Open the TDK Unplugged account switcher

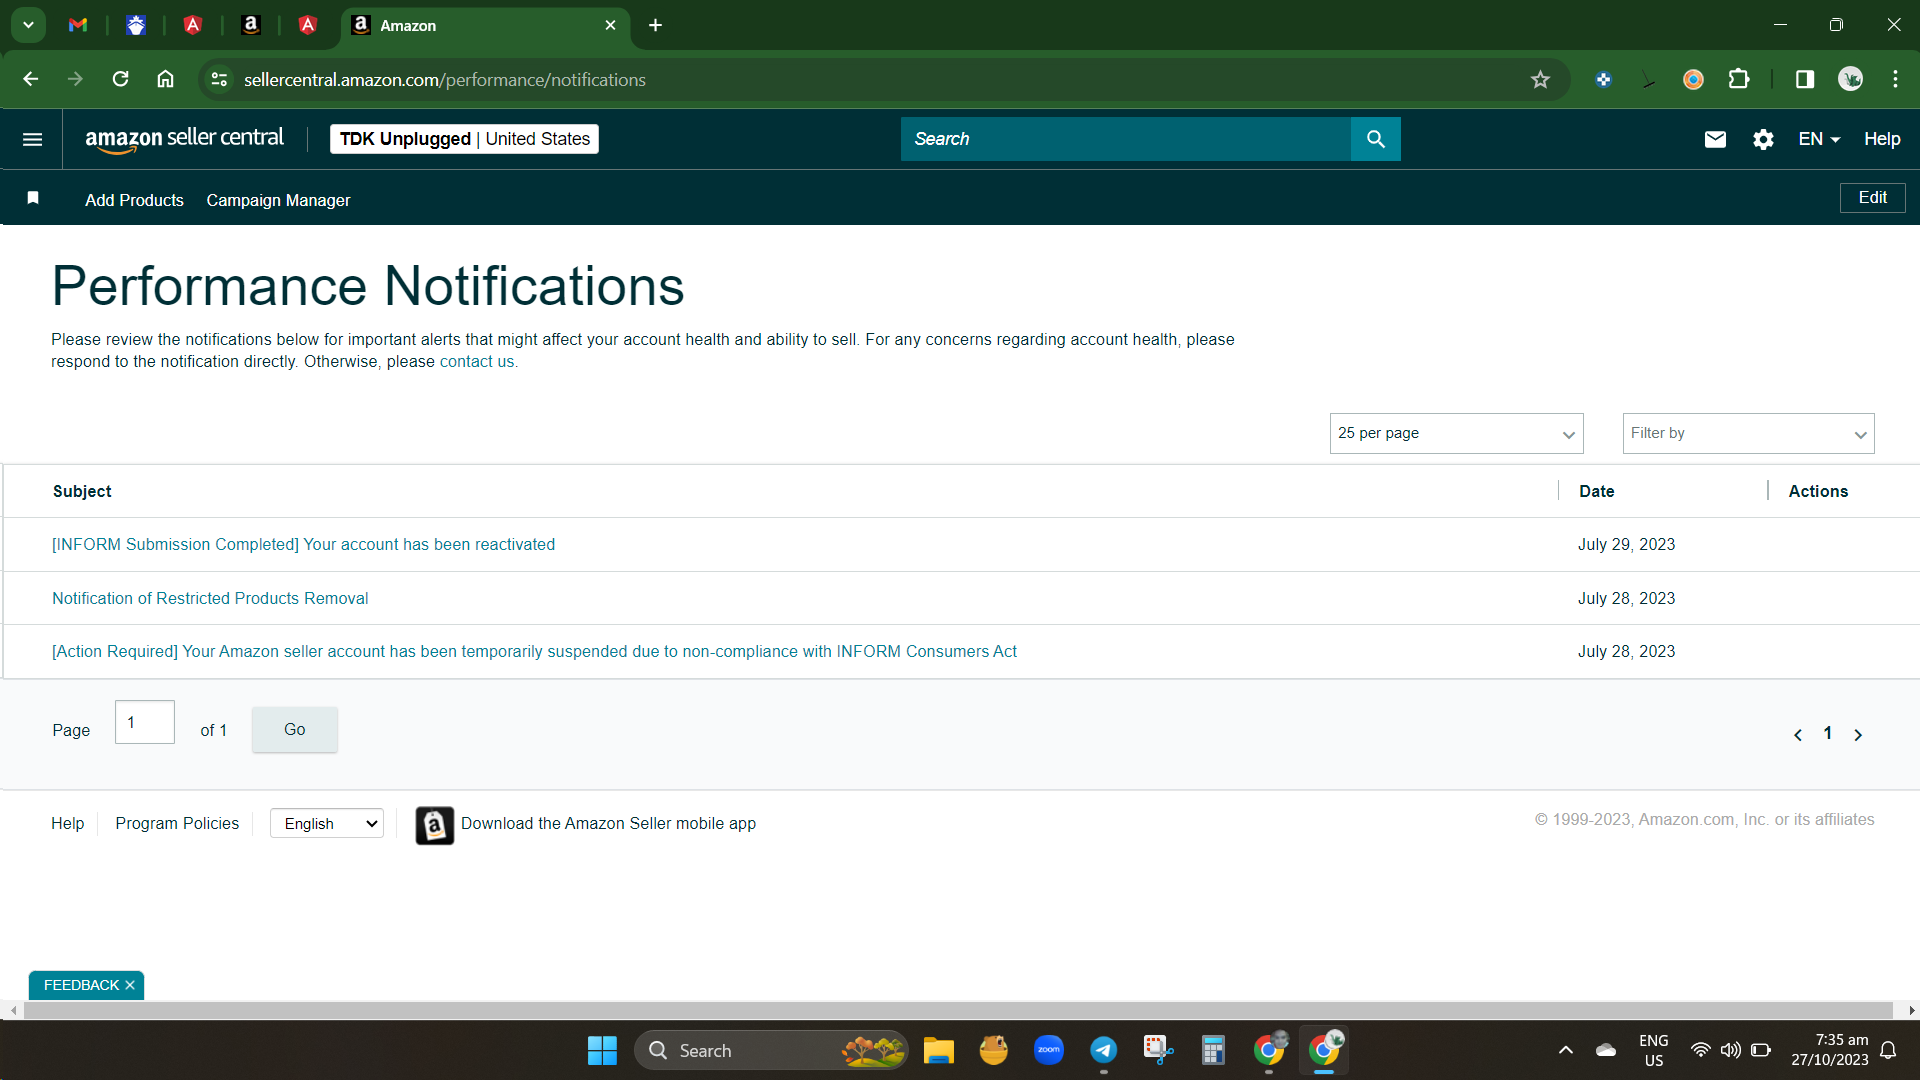point(464,139)
